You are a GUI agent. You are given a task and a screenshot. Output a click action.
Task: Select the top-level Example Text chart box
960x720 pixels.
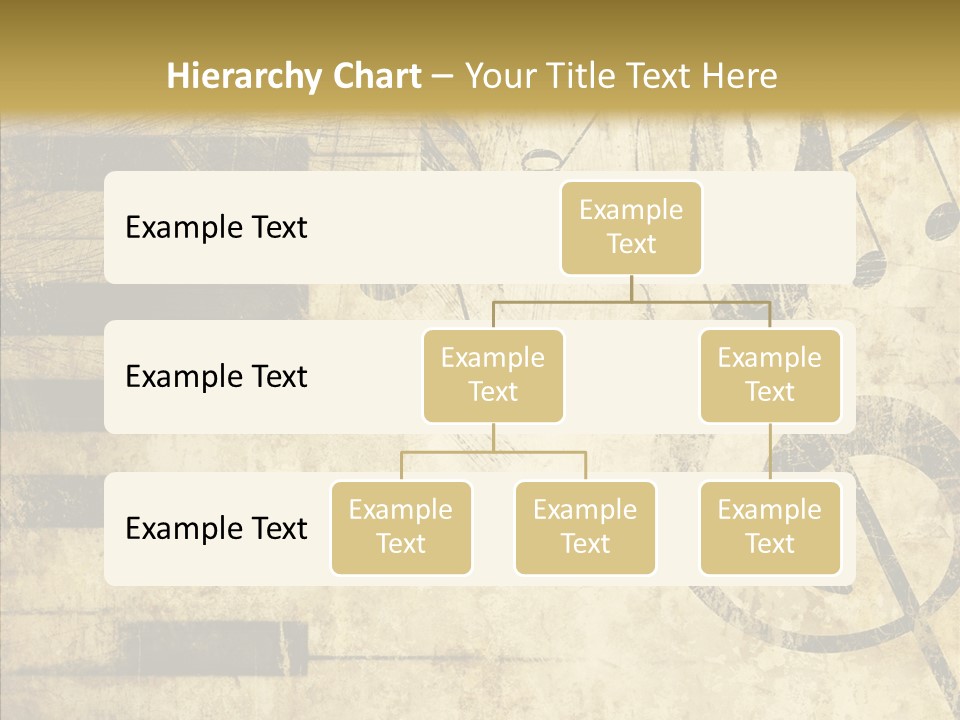pos(631,227)
